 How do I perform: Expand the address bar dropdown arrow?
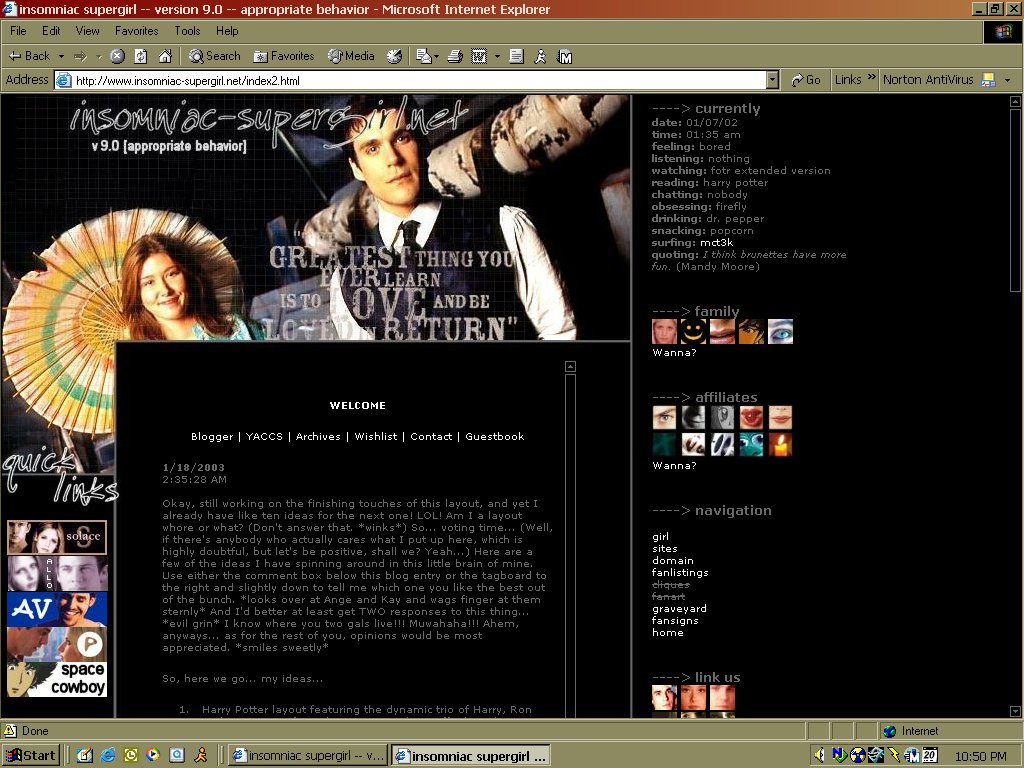[773, 80]
